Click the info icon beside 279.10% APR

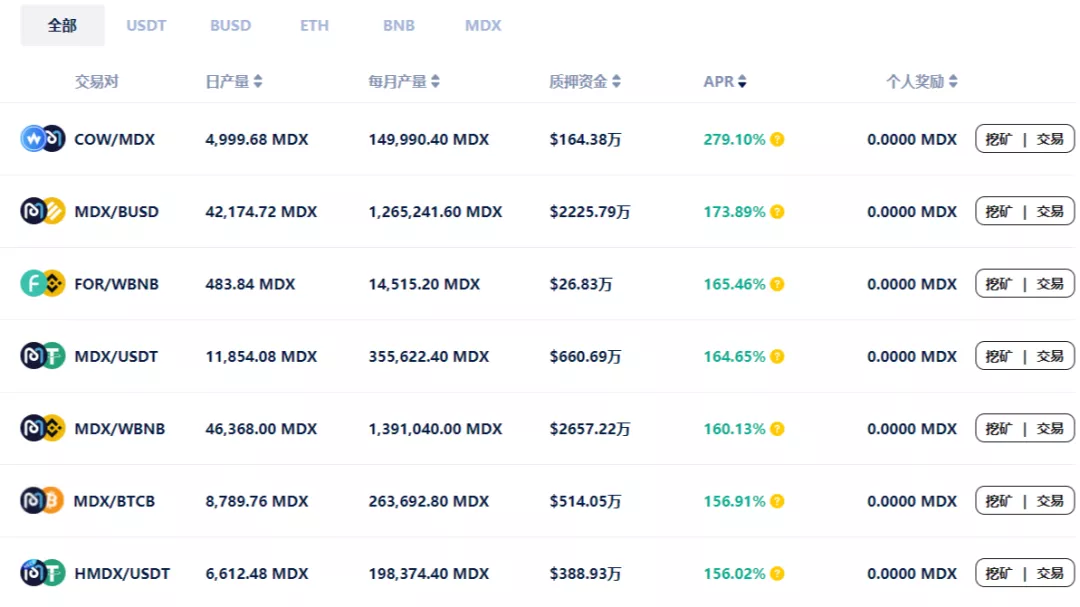pos(777,140)
